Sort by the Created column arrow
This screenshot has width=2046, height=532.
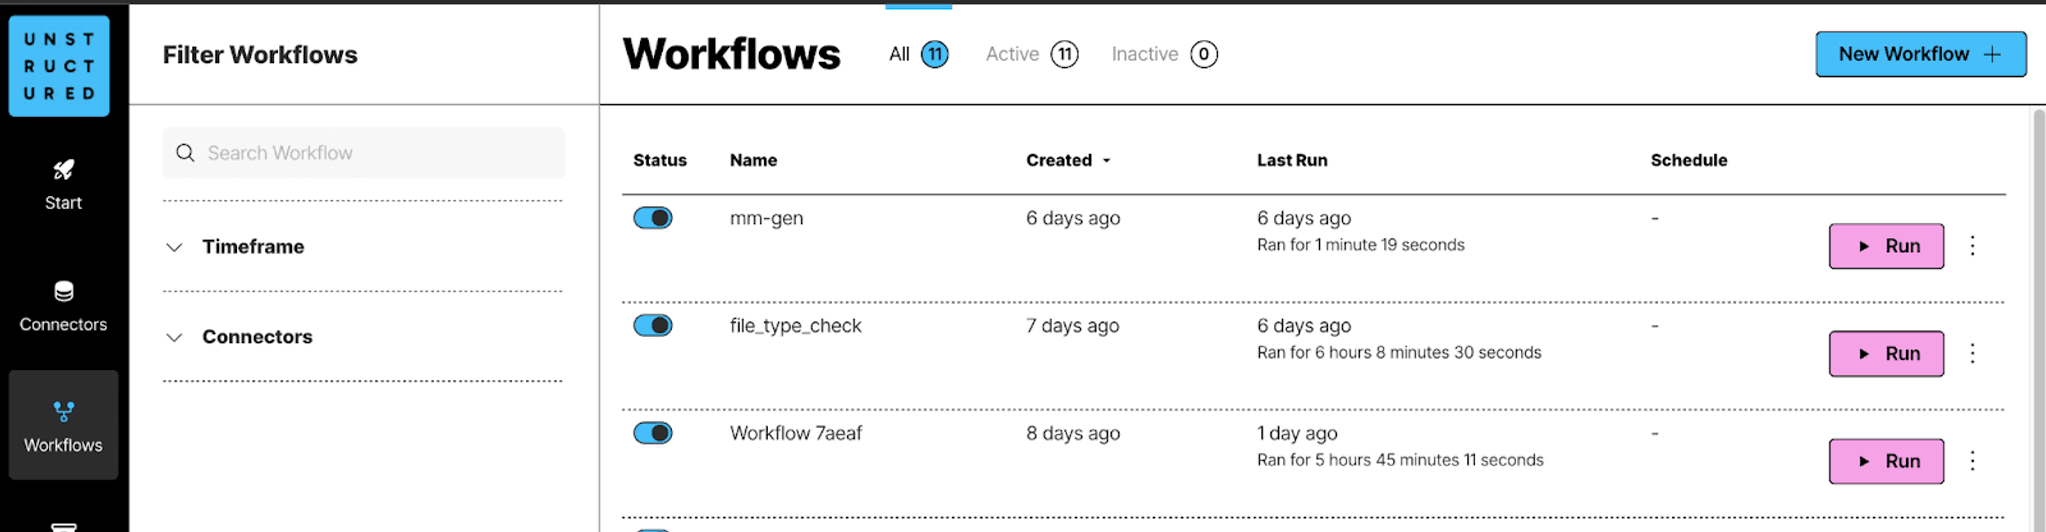point(1106,161)
